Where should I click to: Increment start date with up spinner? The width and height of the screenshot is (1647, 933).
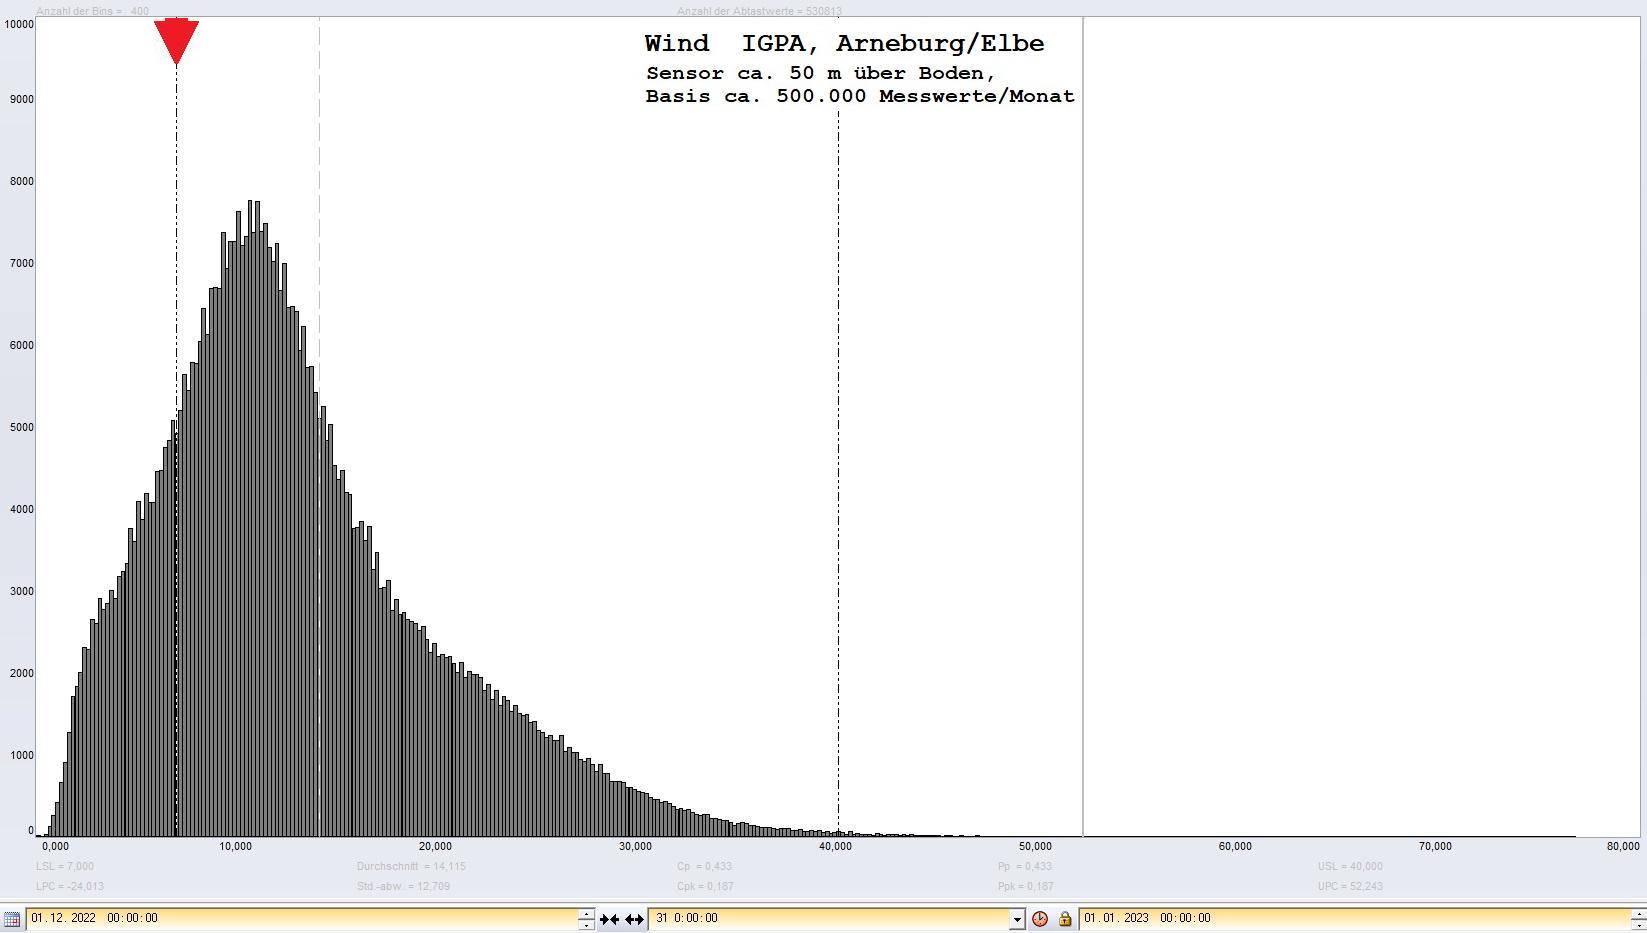(x=586, y=913)
